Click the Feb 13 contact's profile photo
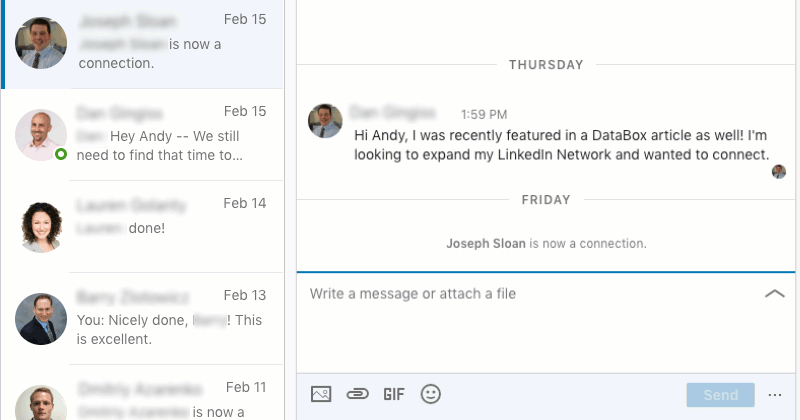This screenshot has width=800, height=420. click(41, 319)
